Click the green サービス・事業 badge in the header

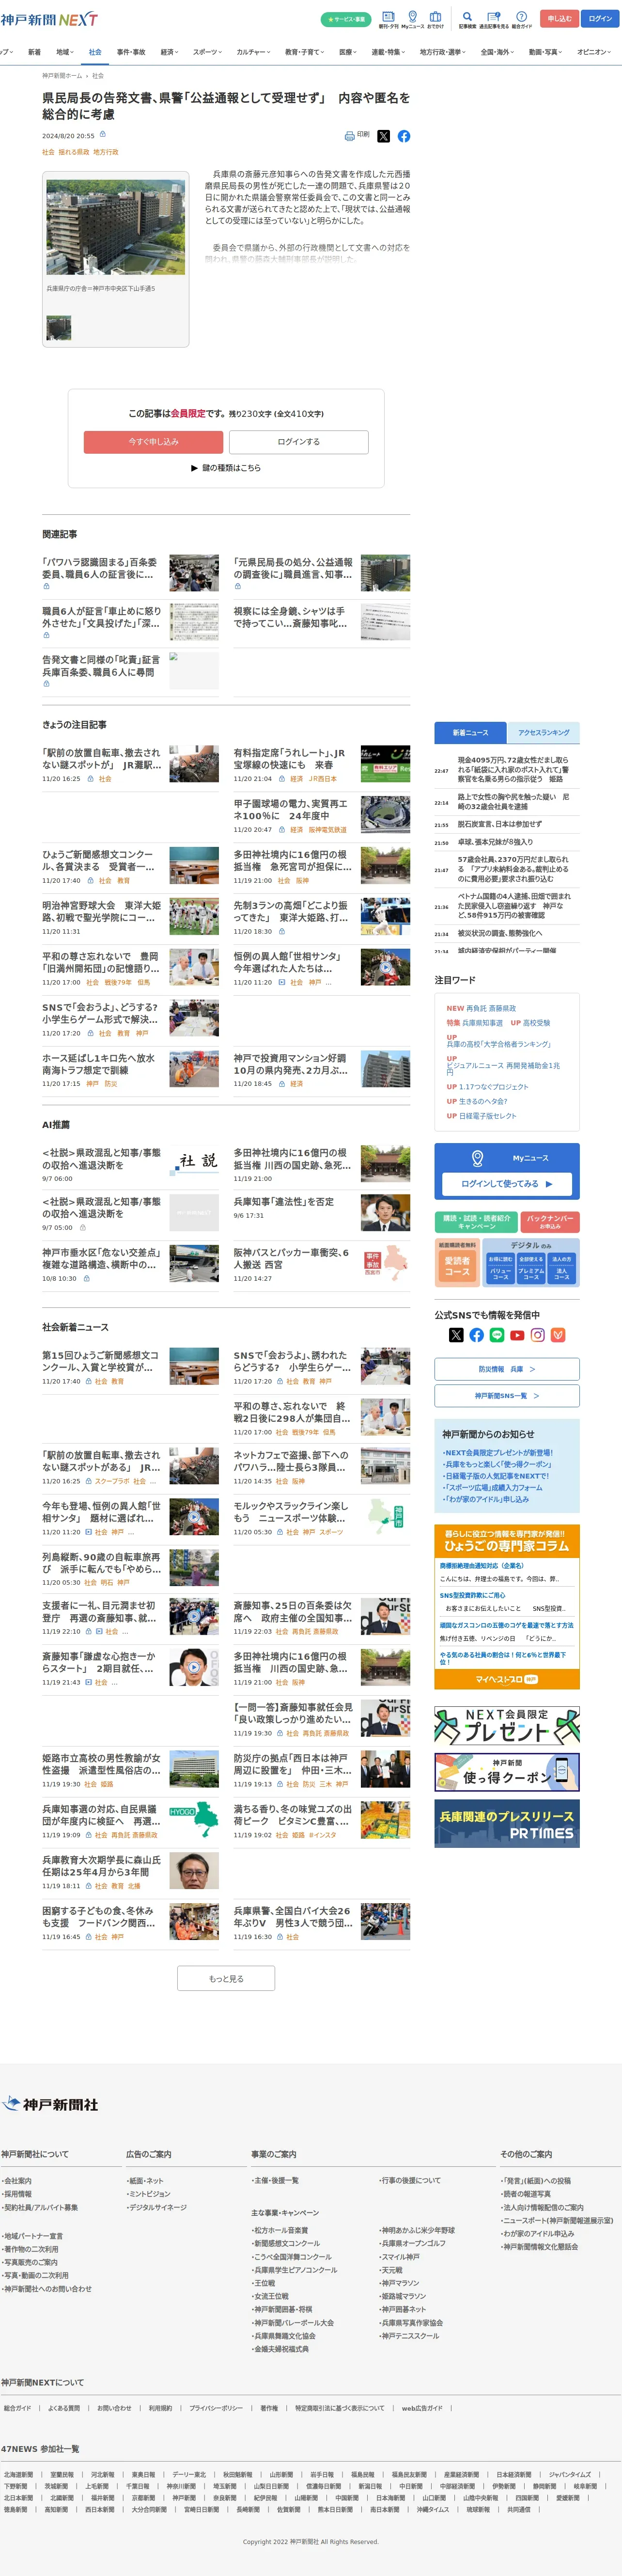[345, 19]
